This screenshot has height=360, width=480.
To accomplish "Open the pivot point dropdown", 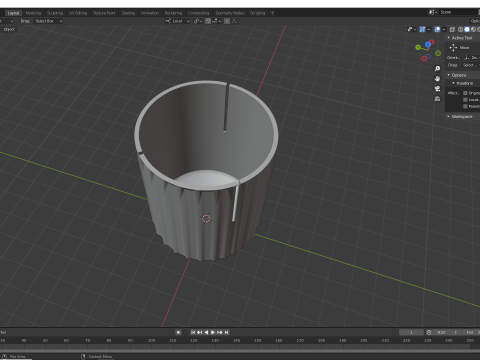I will coord(198,21).
